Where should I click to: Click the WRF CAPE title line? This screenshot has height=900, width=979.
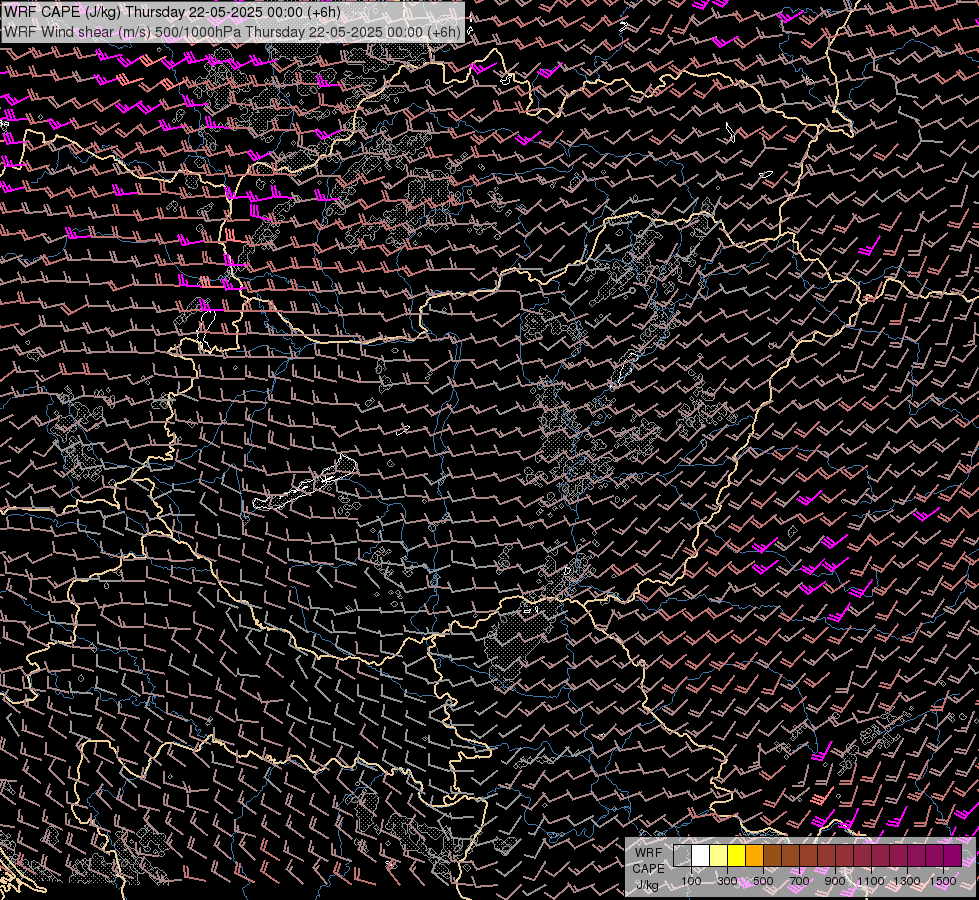[x=173, y=12]
